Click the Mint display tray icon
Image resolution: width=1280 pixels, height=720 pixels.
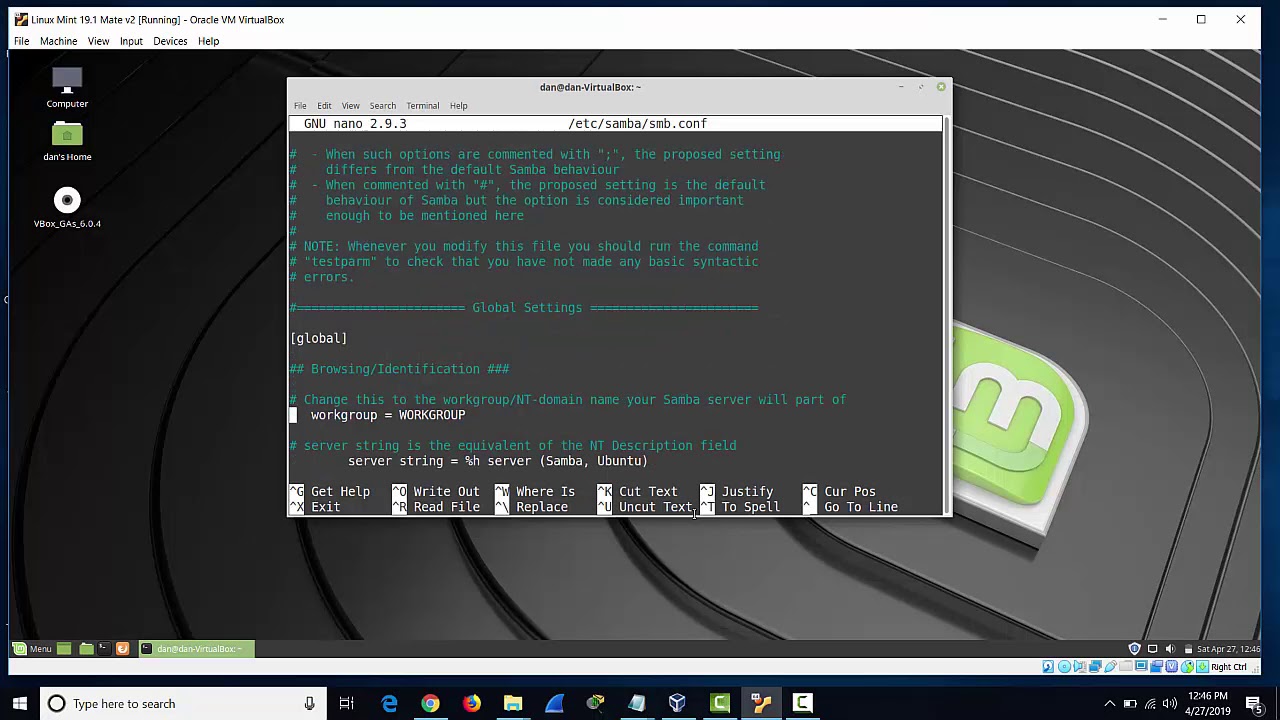pyautogui.click(x=1152, y=649)
